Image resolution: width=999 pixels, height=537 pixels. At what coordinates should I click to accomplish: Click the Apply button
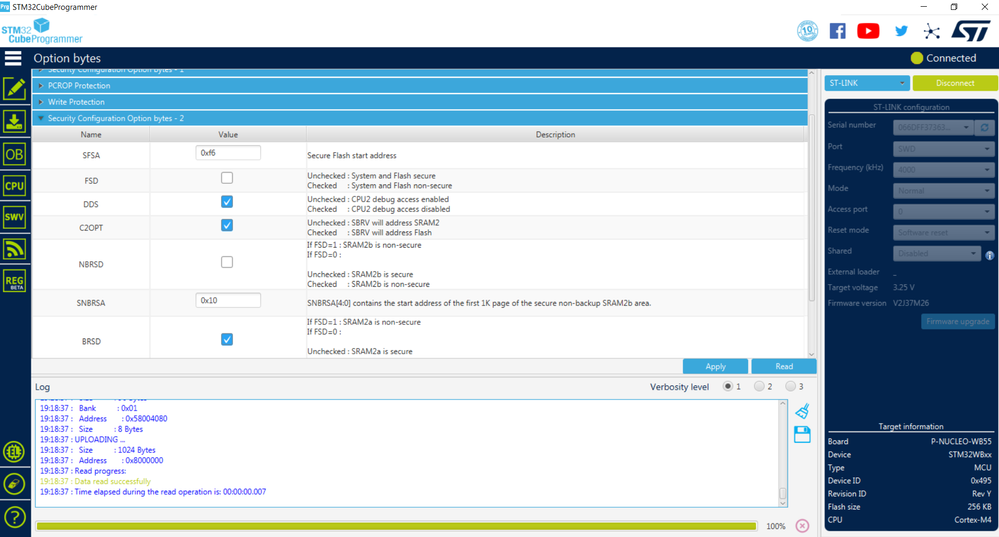point(715,366)
